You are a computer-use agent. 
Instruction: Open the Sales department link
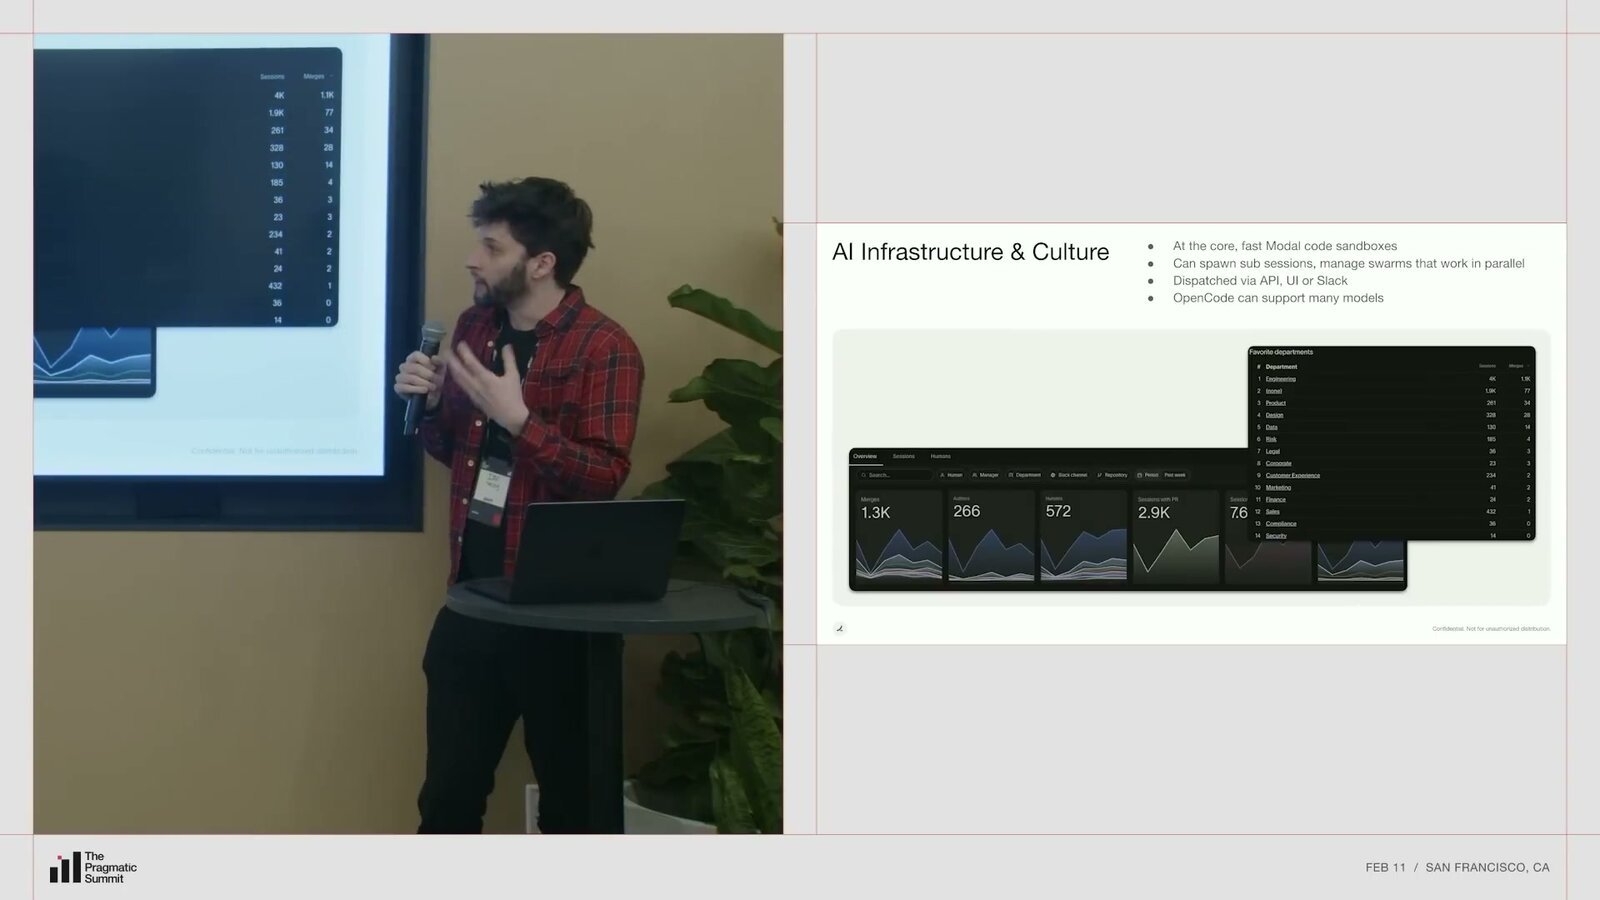tap(1272, 511)
